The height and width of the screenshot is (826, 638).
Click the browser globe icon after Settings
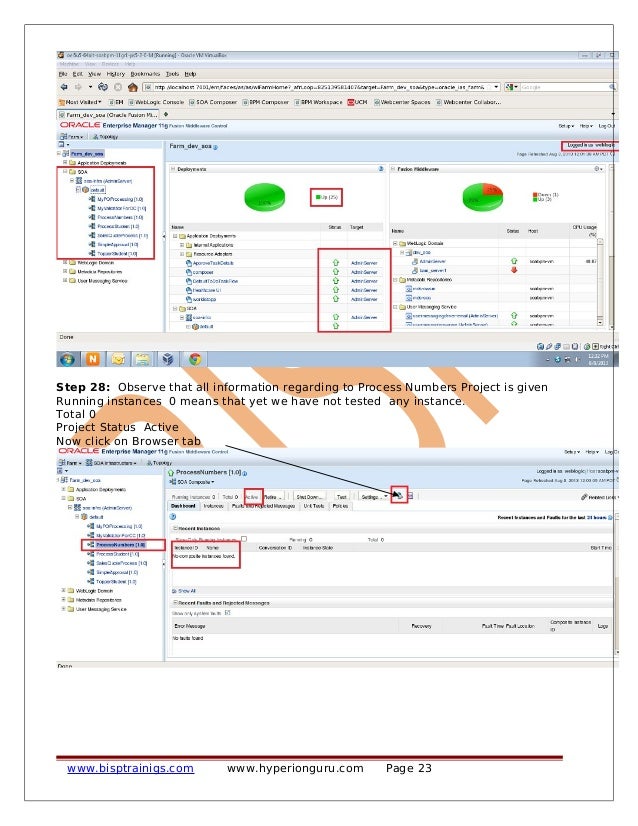[x=399, y=496]
